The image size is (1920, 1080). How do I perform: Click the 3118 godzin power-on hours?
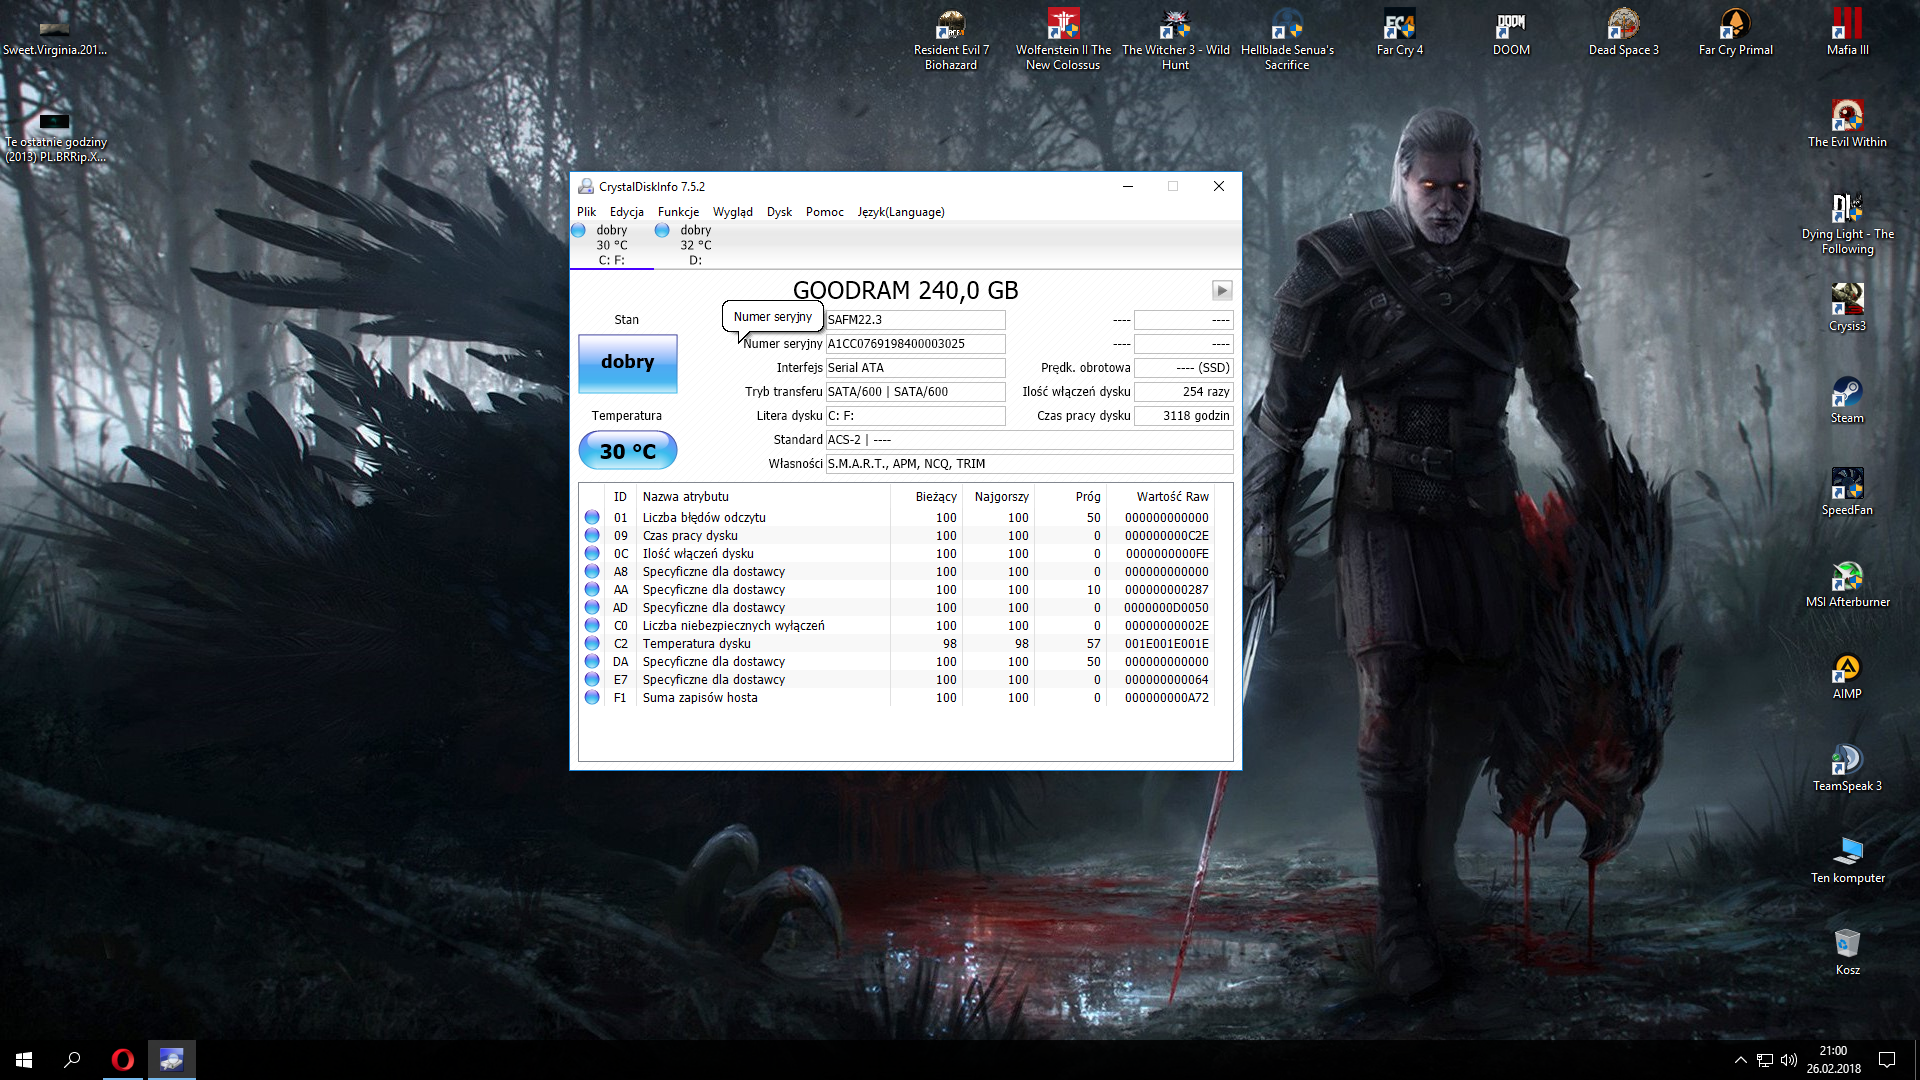[x=1183, y=416]
